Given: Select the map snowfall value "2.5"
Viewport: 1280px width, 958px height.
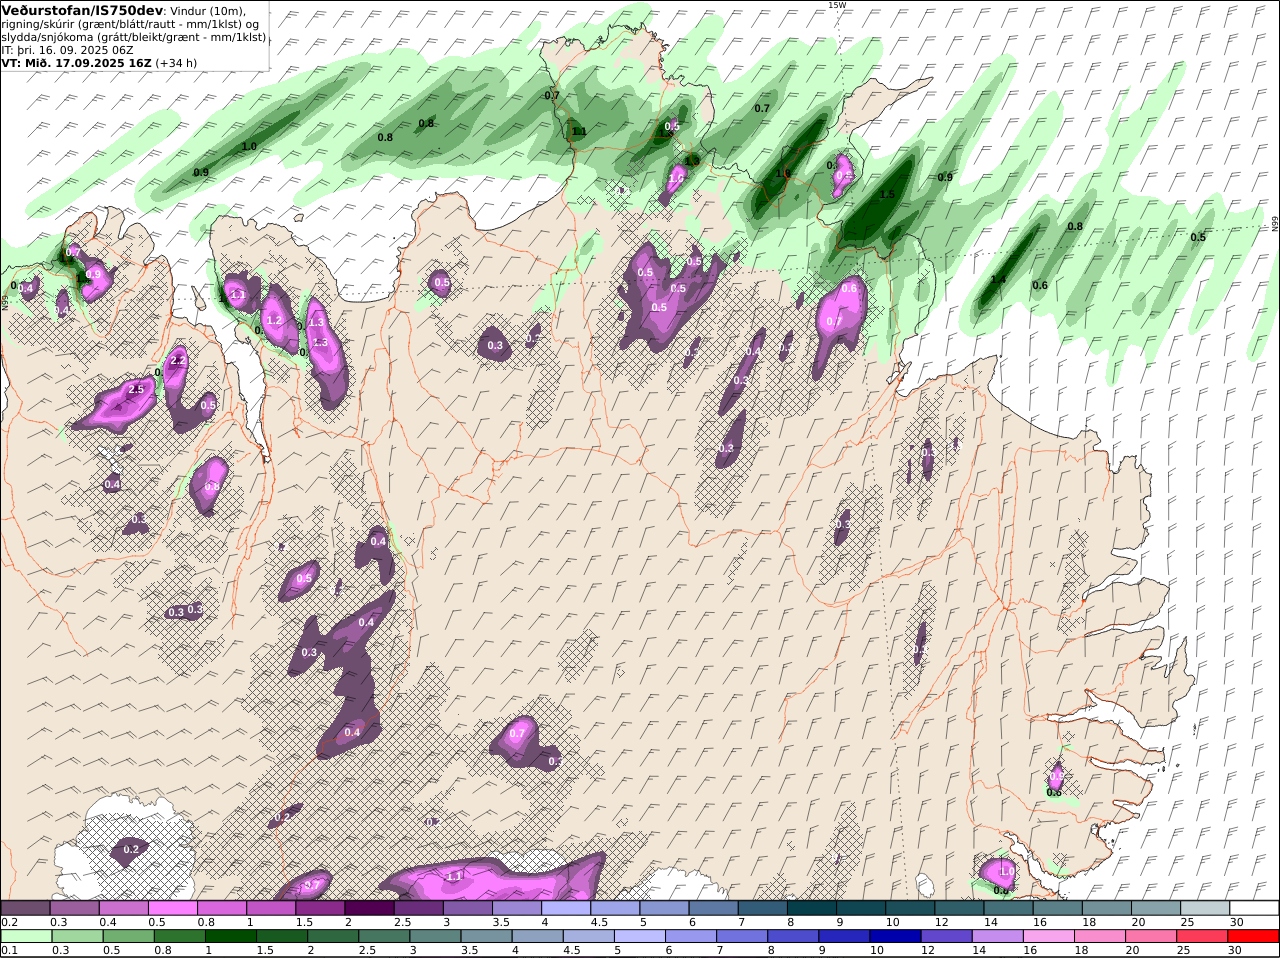Looking at the screenshot, I should (137, 389).
